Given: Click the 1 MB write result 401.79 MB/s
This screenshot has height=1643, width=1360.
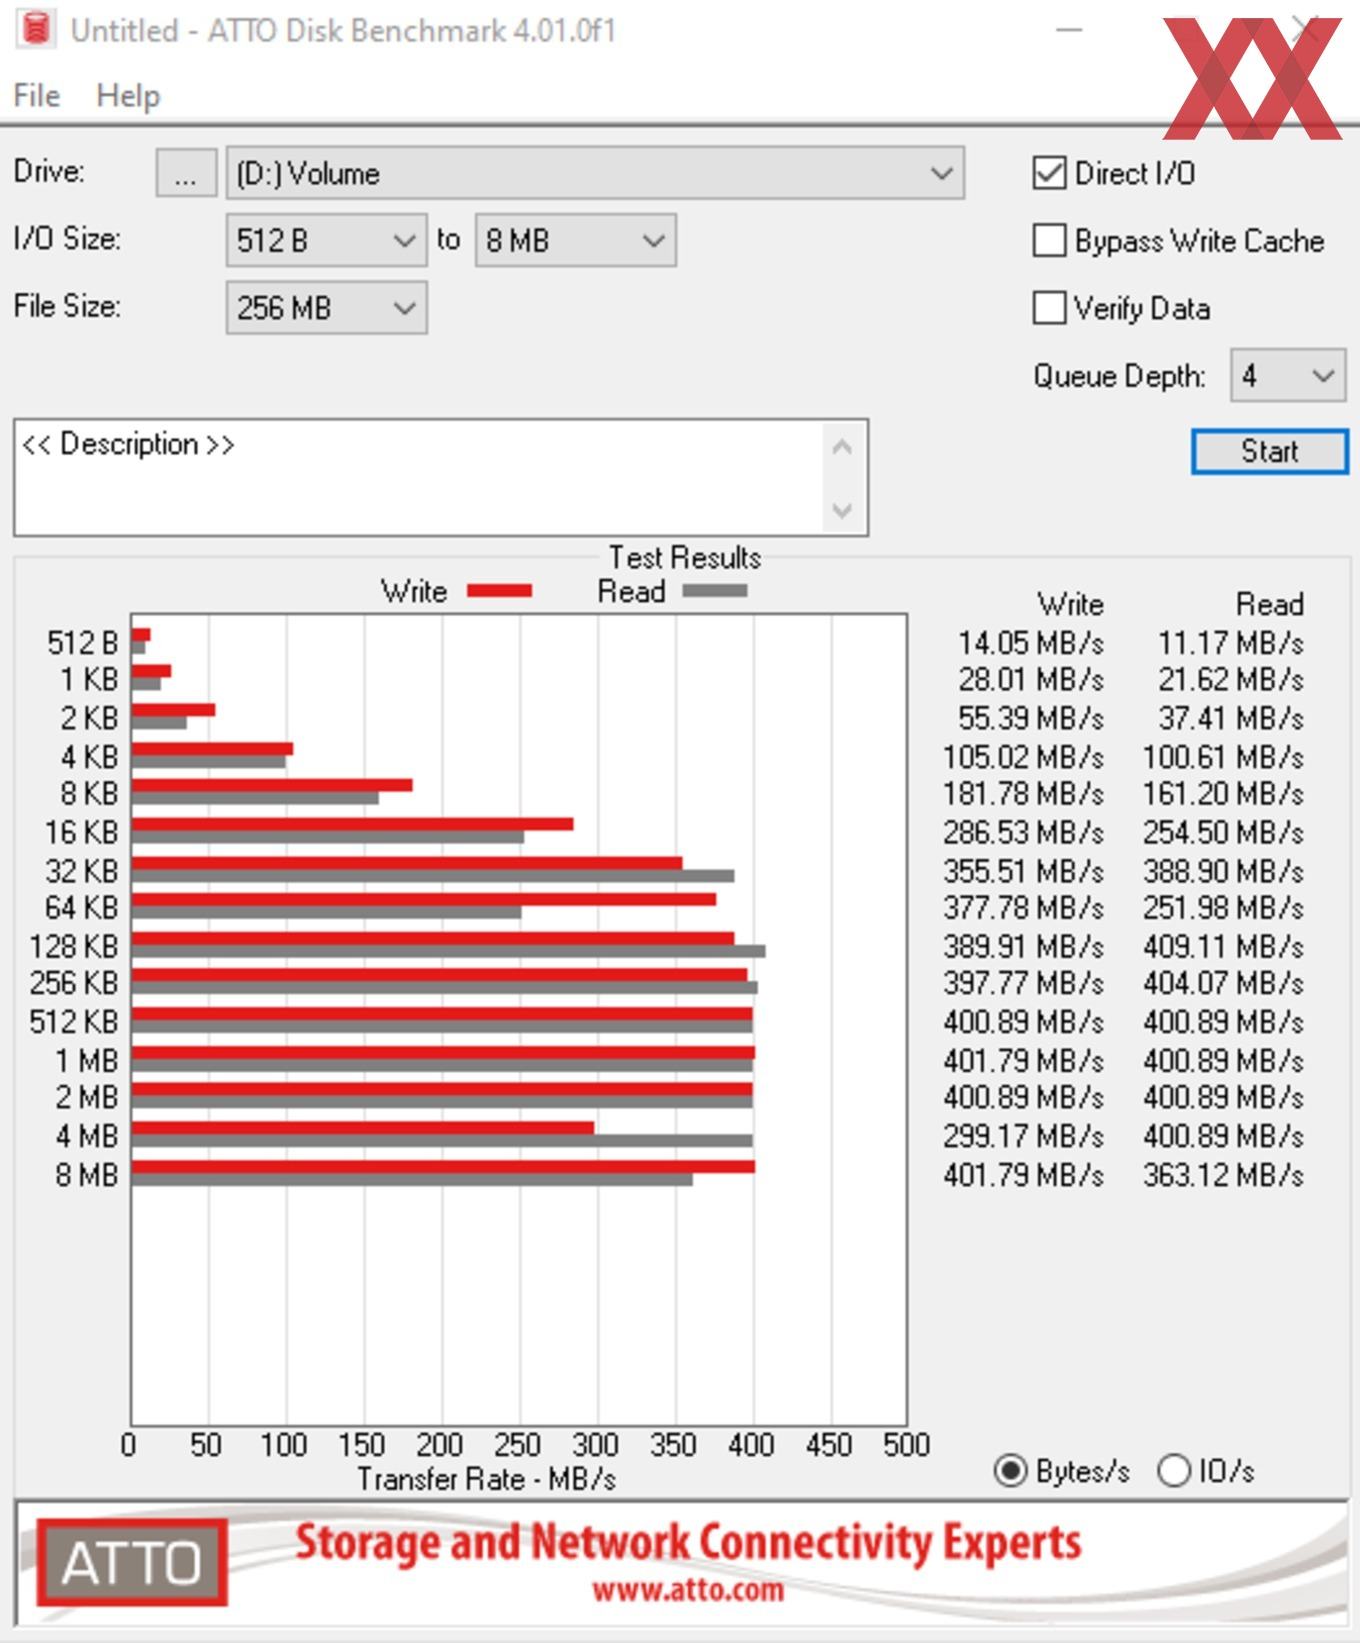Looking at the screenshot, I should pyautogui.click(x=1023, y=1060).
